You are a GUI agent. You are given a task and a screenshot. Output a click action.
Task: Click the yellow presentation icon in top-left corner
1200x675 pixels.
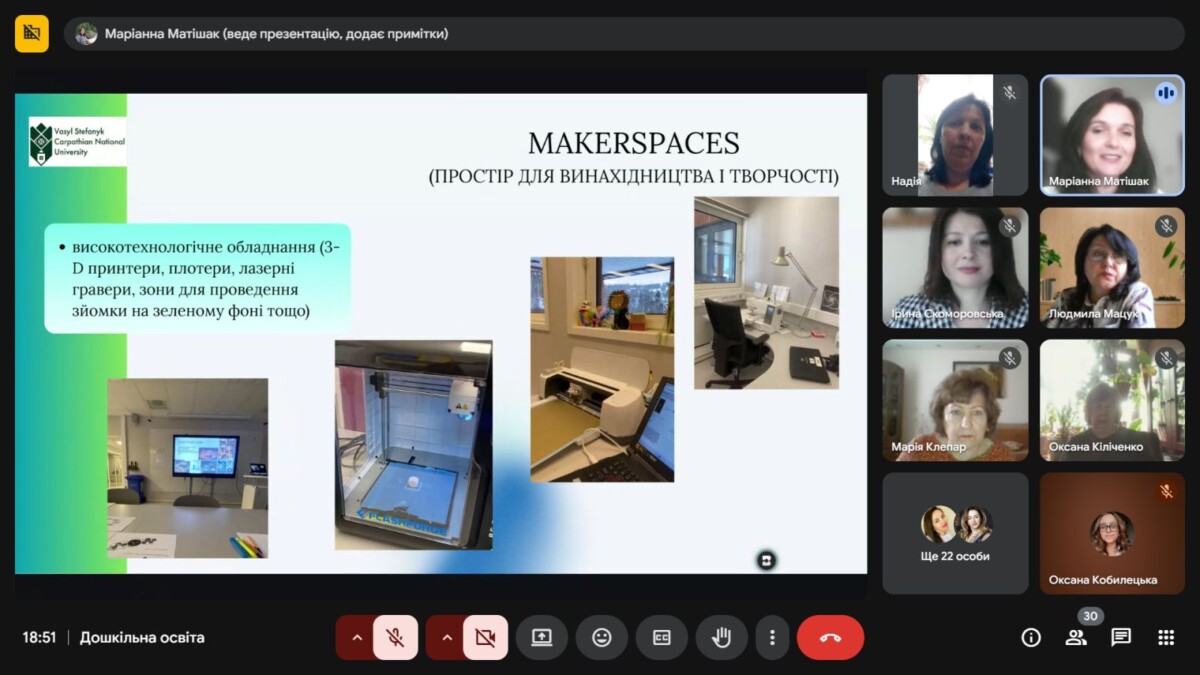(32, 33)
